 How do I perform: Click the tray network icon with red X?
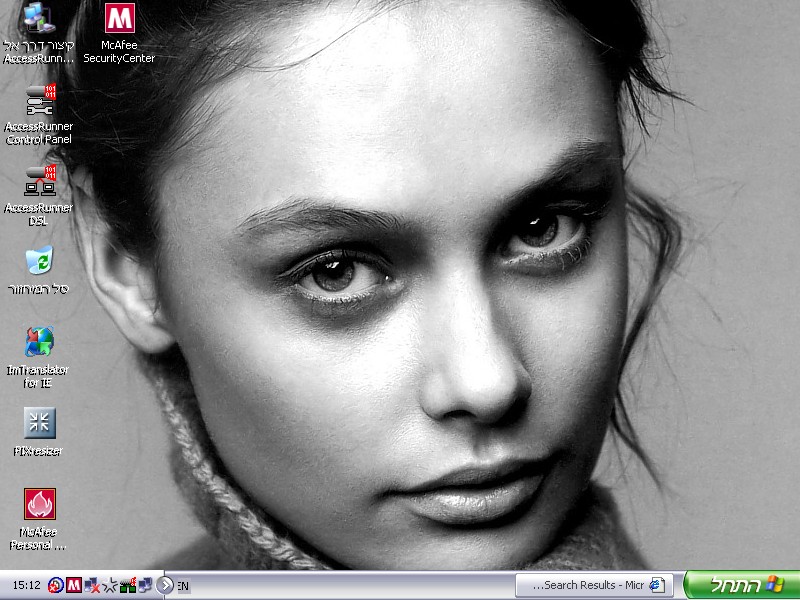(x=92, y=585)
